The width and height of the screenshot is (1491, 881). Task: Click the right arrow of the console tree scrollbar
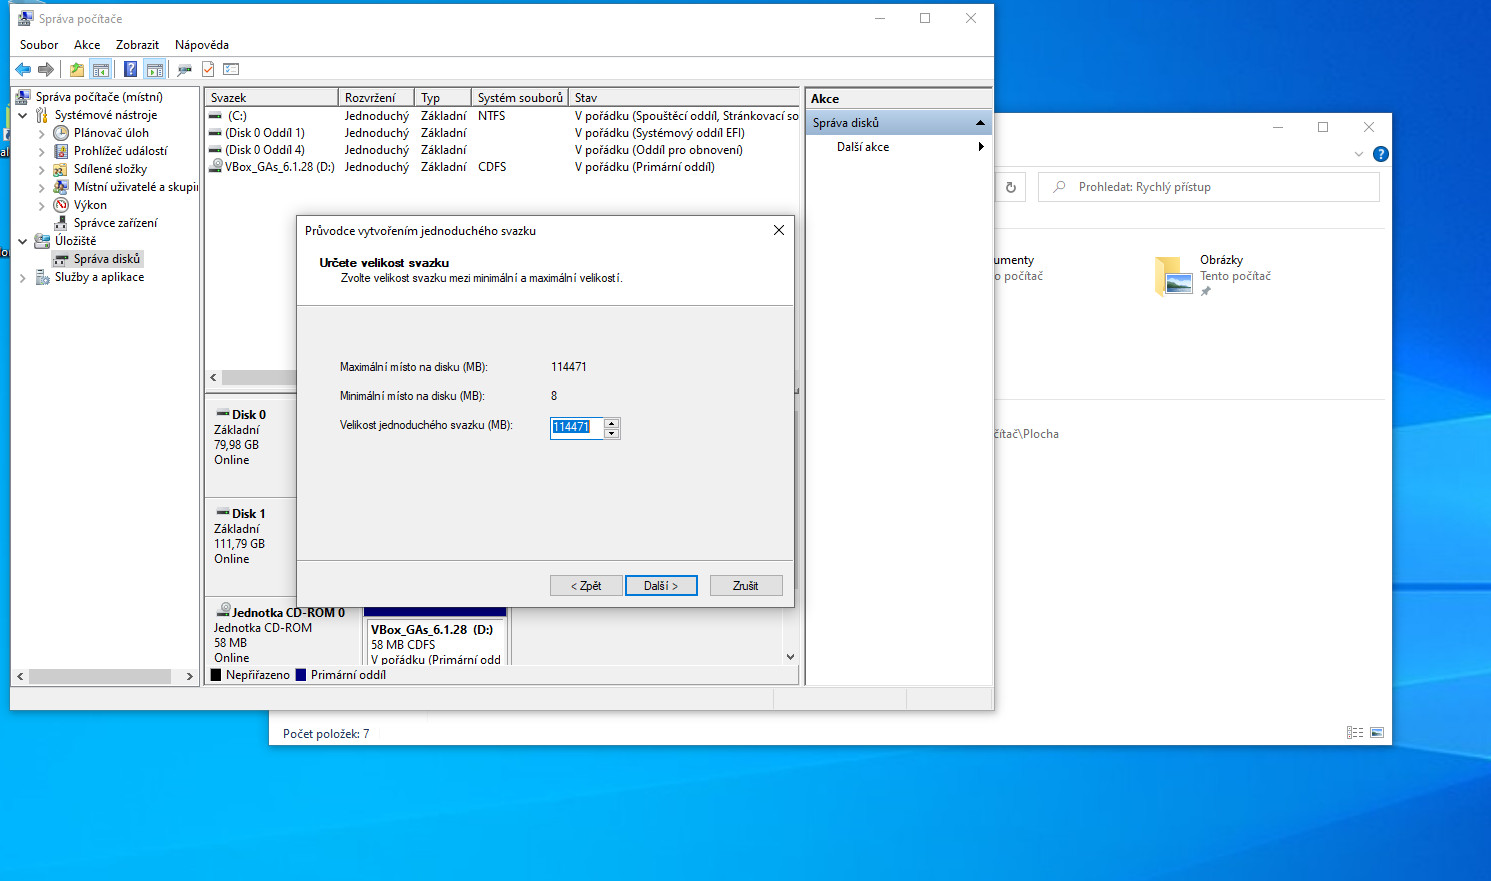pyautogui.click(x=190, y=677)
